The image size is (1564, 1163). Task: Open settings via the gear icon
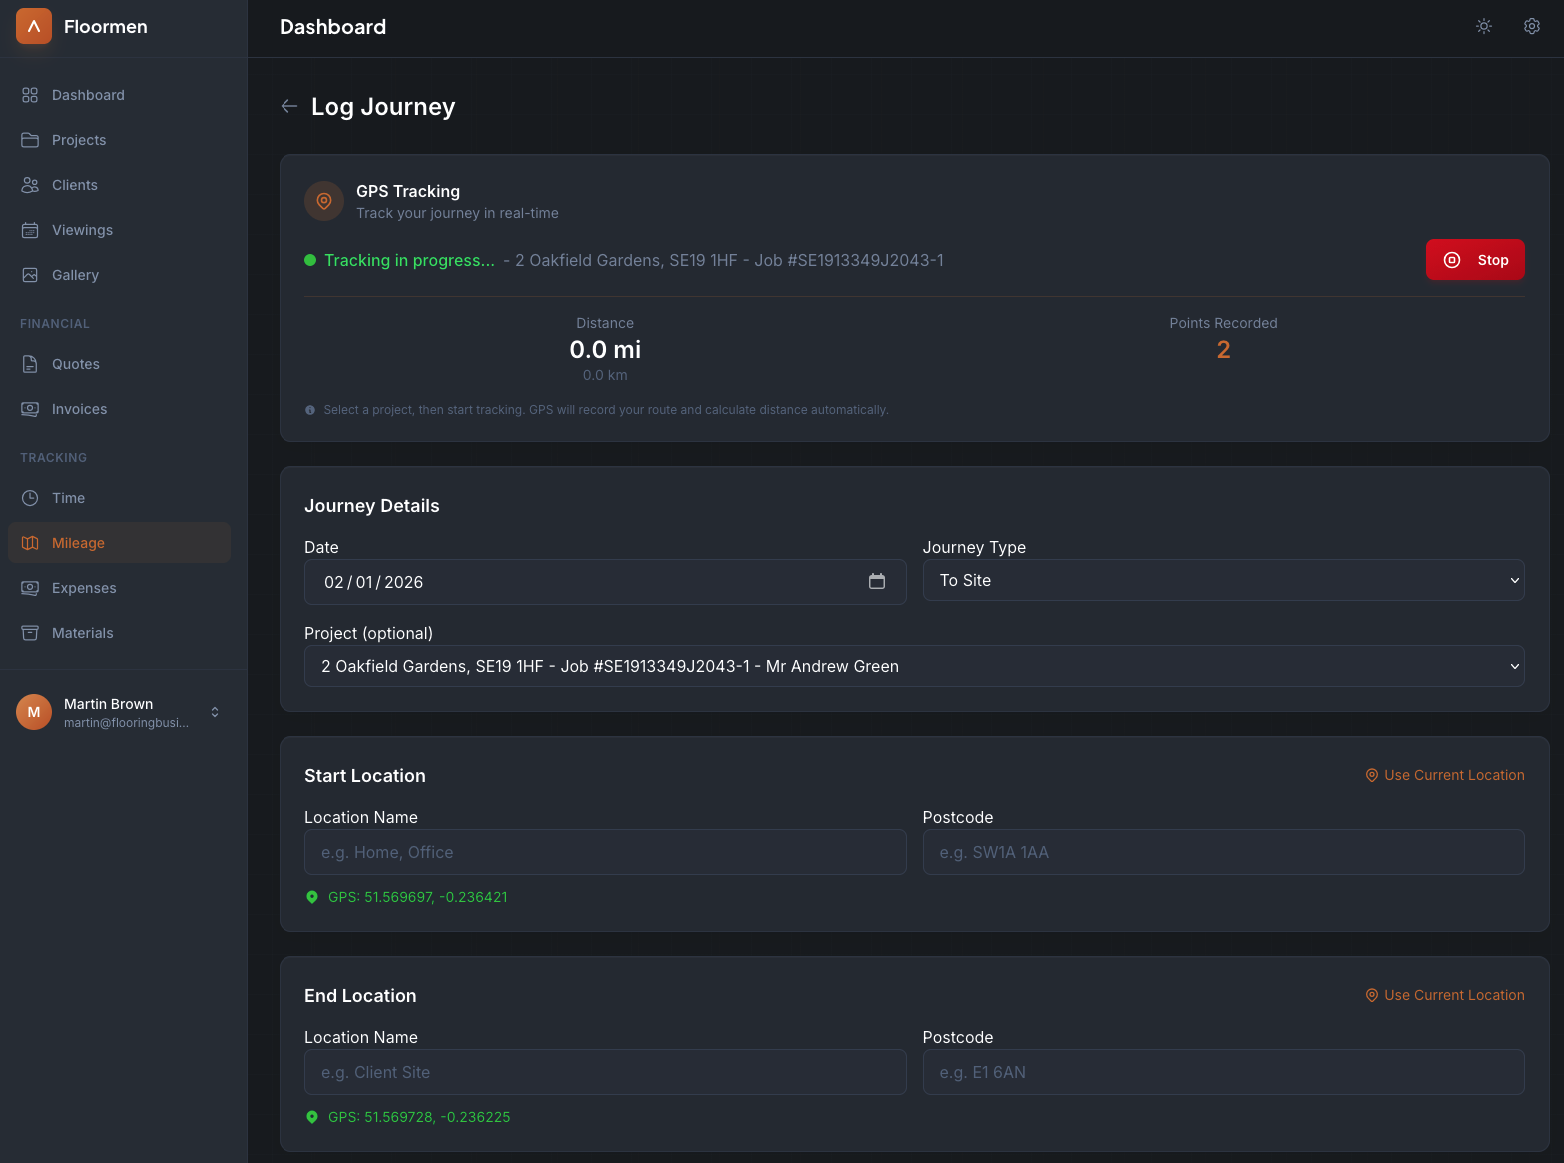tap(1531, 26)
